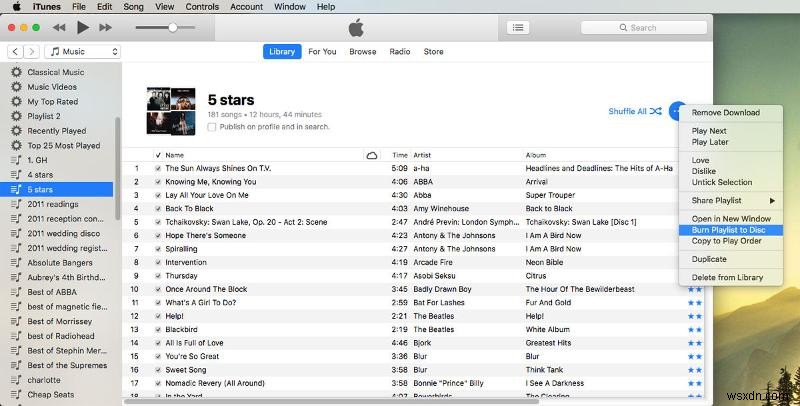Select the Best of Morrissey playlist
800x406 pixels.
coord(60,321)
